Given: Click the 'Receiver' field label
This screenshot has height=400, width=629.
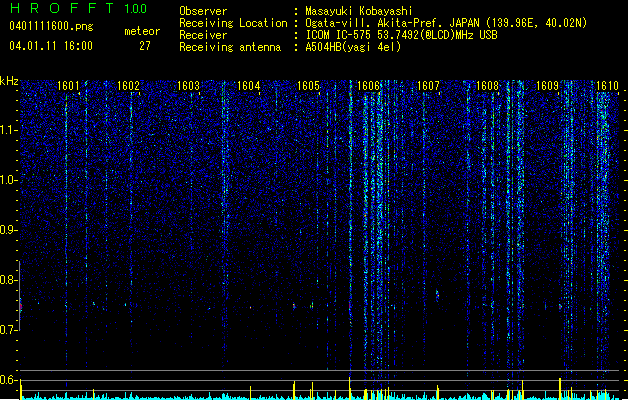Looking at the screenshot, I should coord(203,35).
